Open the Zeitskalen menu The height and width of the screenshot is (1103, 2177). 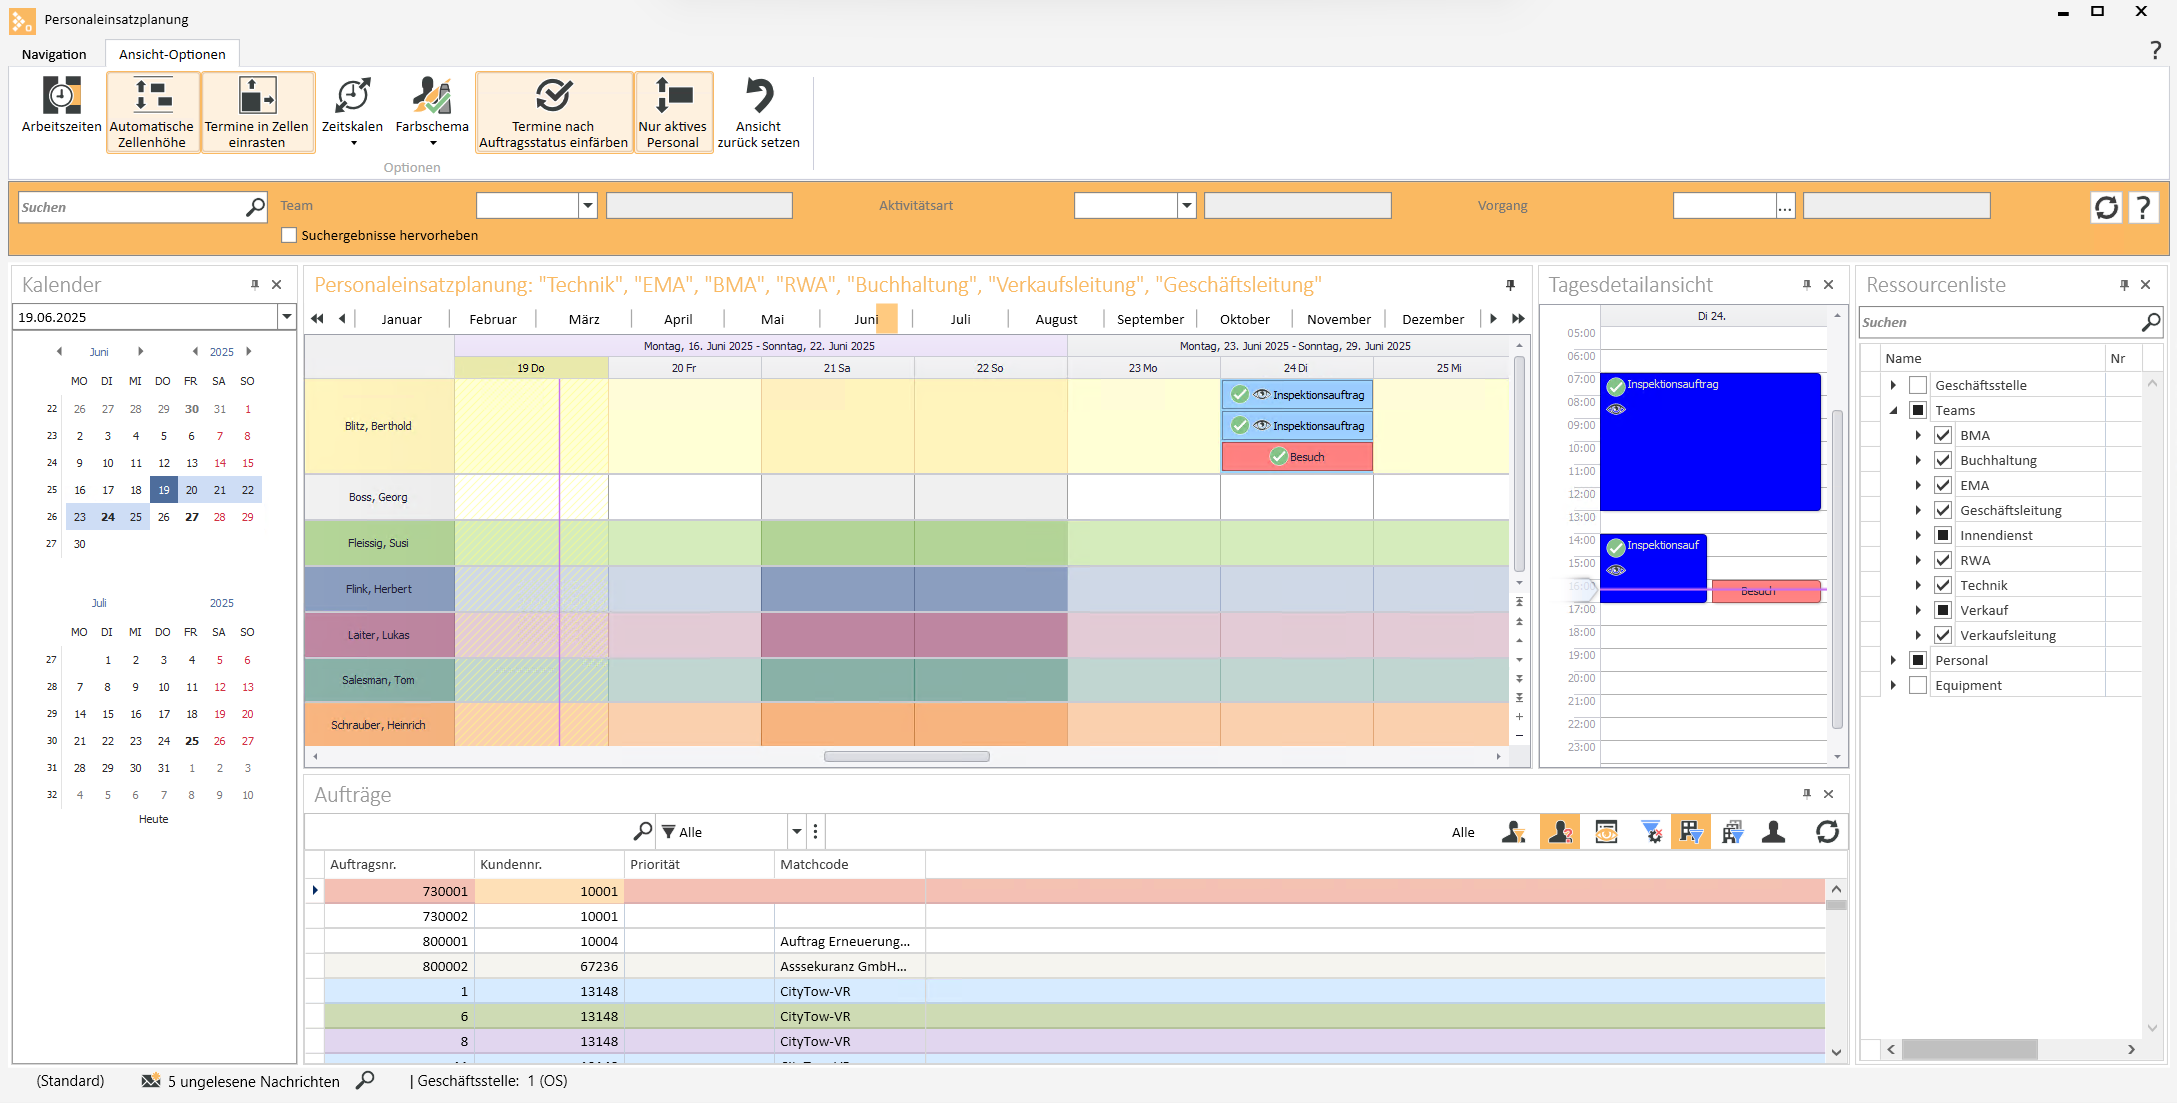352,111
